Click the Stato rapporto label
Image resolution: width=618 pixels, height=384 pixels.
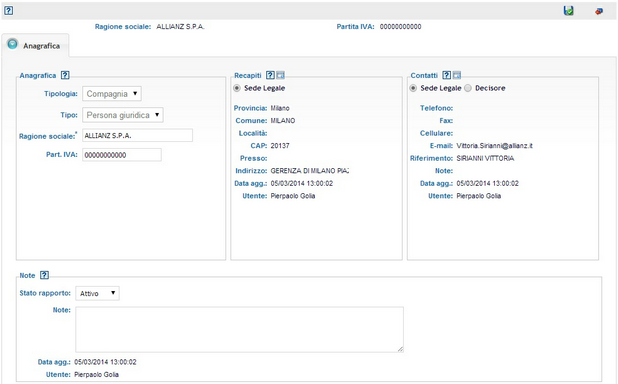(45, 293)
